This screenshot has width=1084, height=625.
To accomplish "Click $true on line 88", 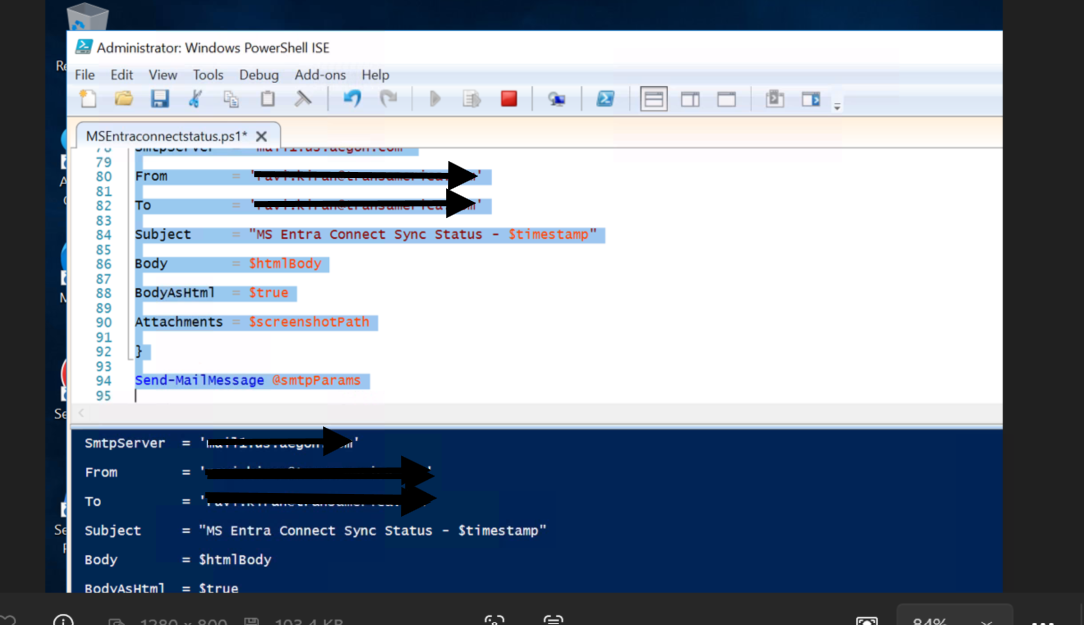I will (268, 293).
